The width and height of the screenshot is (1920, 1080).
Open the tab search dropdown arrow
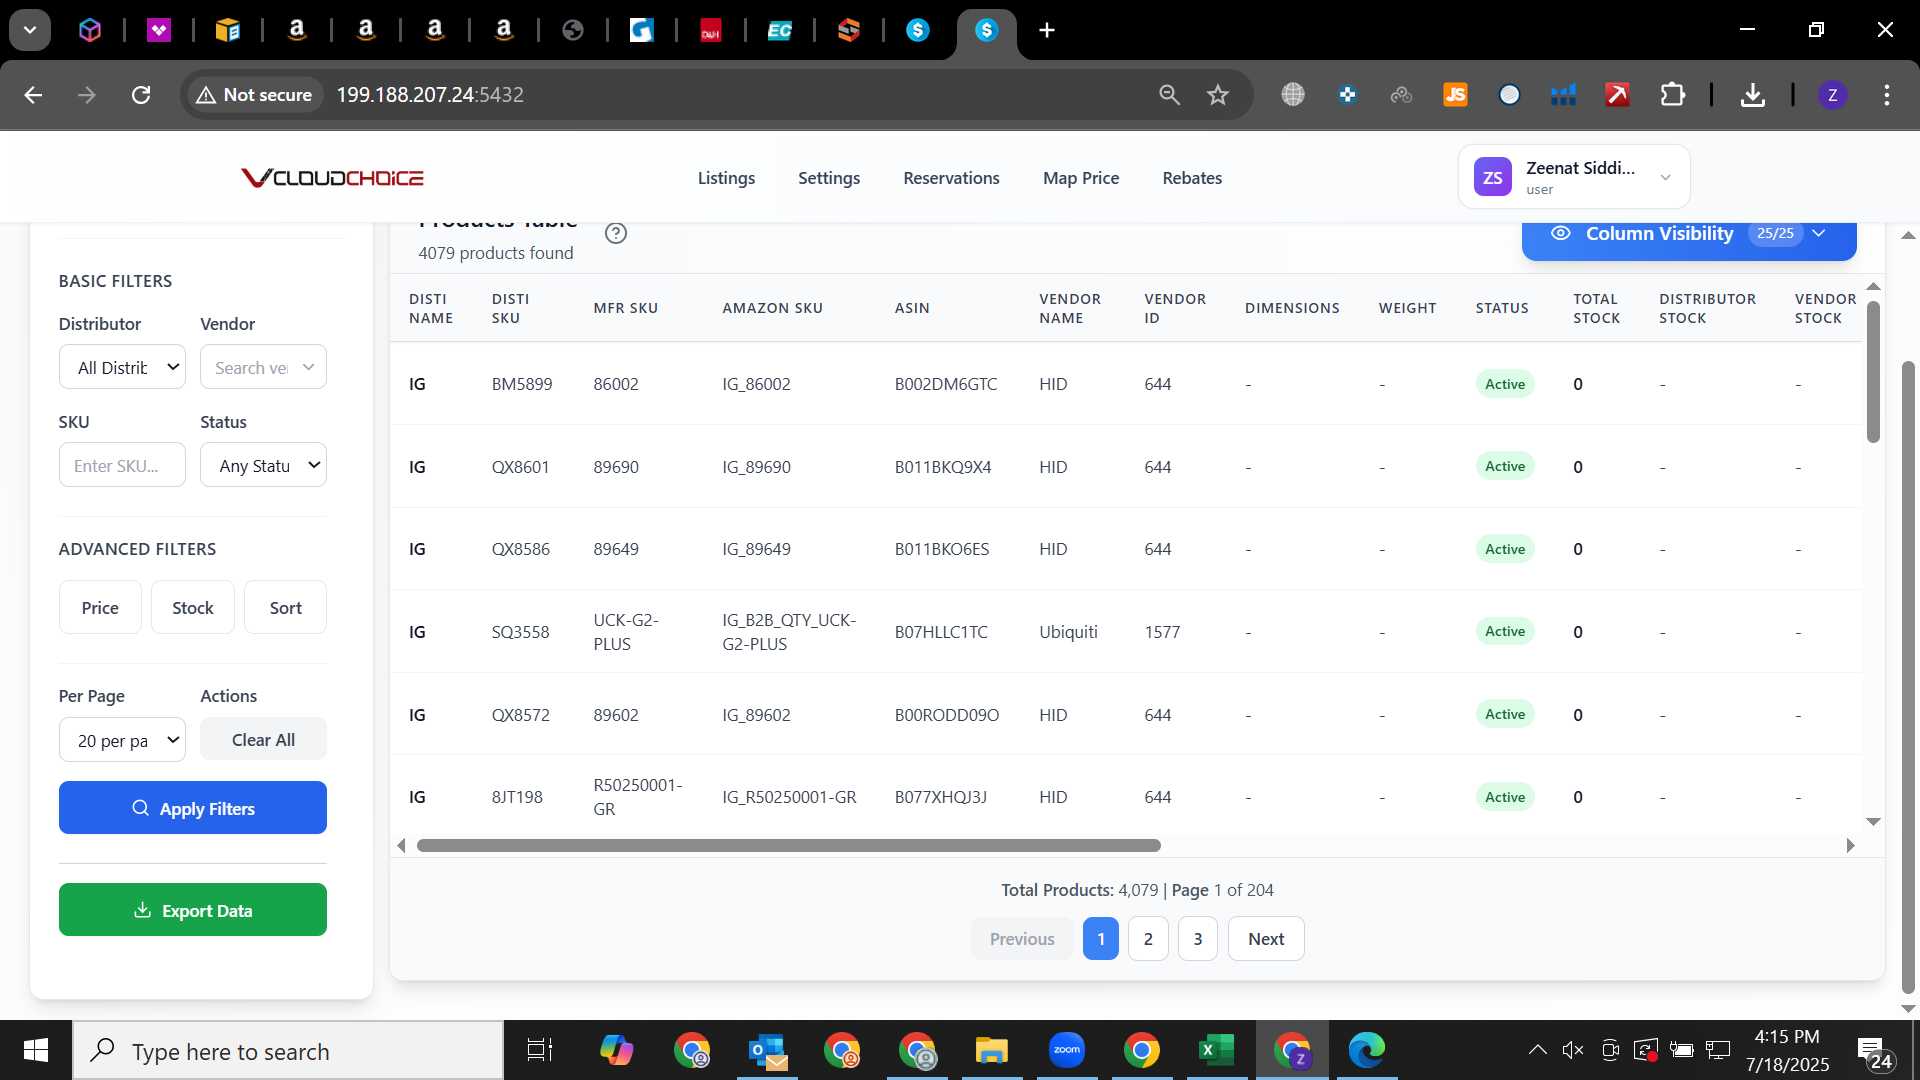click(30, 30)
